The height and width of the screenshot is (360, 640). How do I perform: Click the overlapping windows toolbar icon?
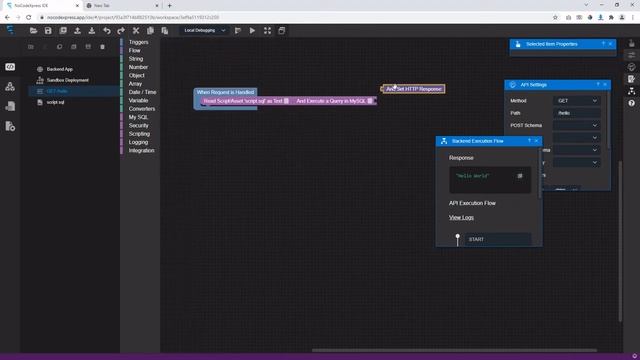(282, 31)
